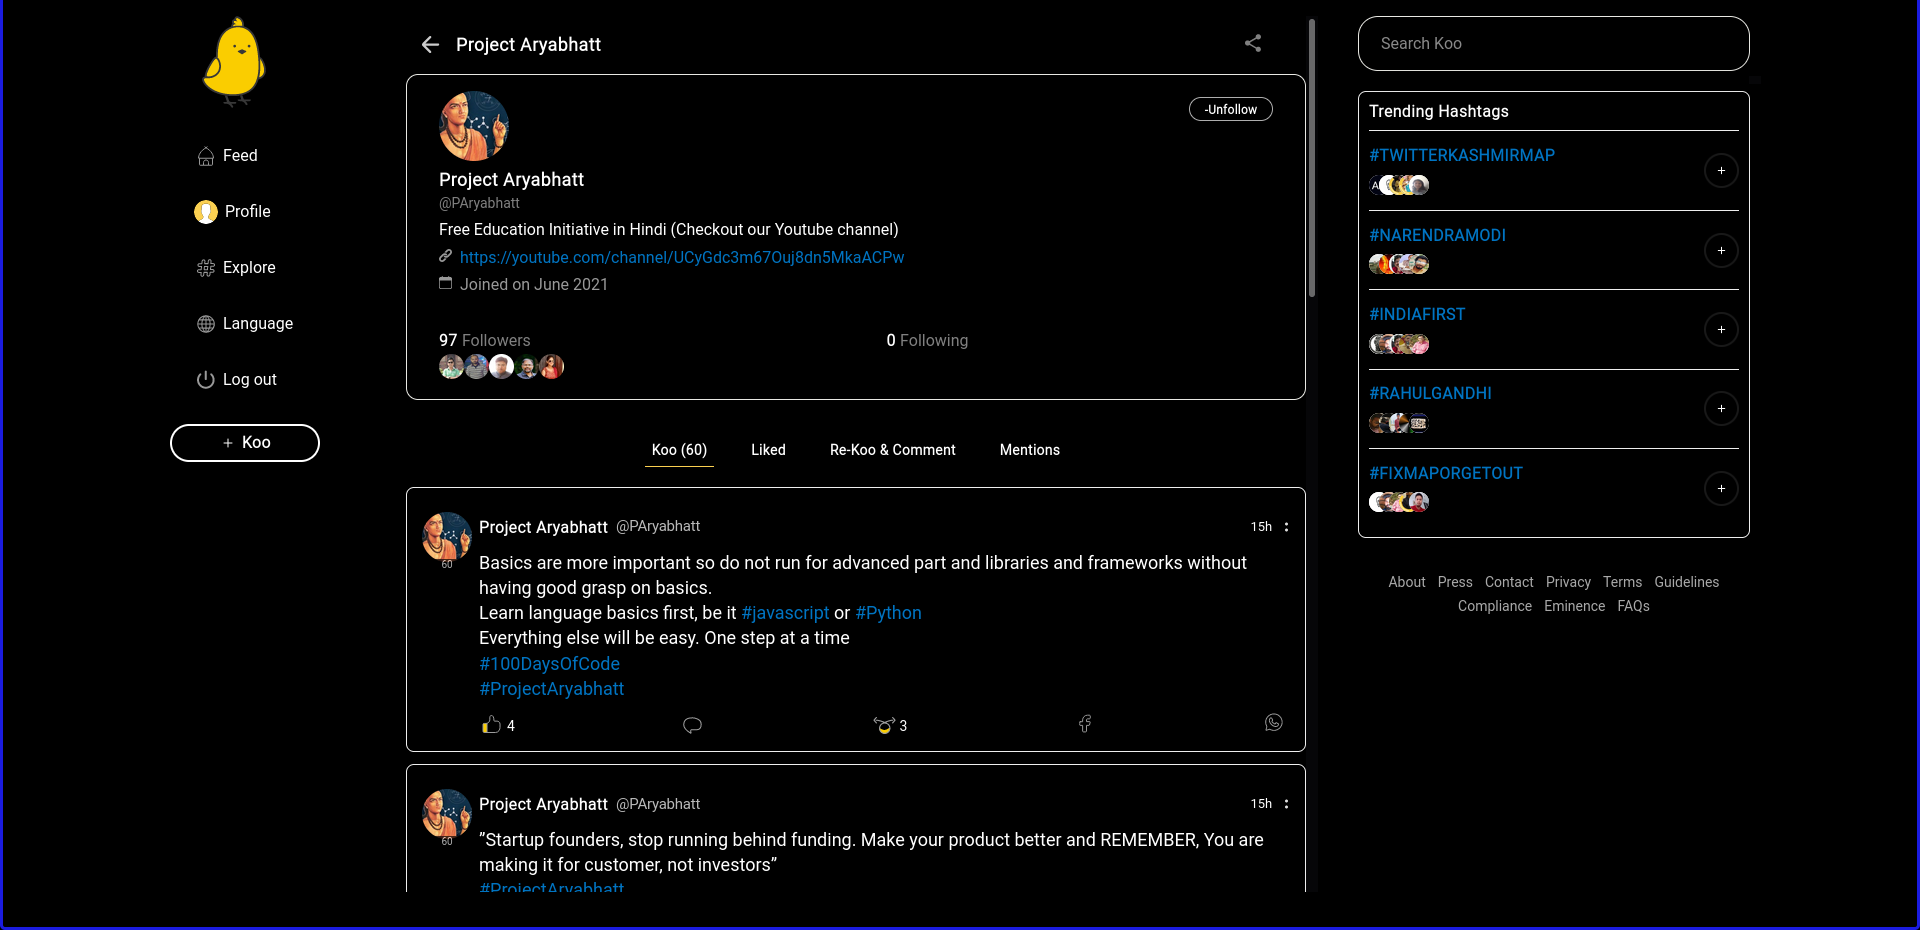Image resolution: width=1920 pixels, height=930 pixels.
Task: Select the Koo (60) tab
Action: (x=680, y=450)
